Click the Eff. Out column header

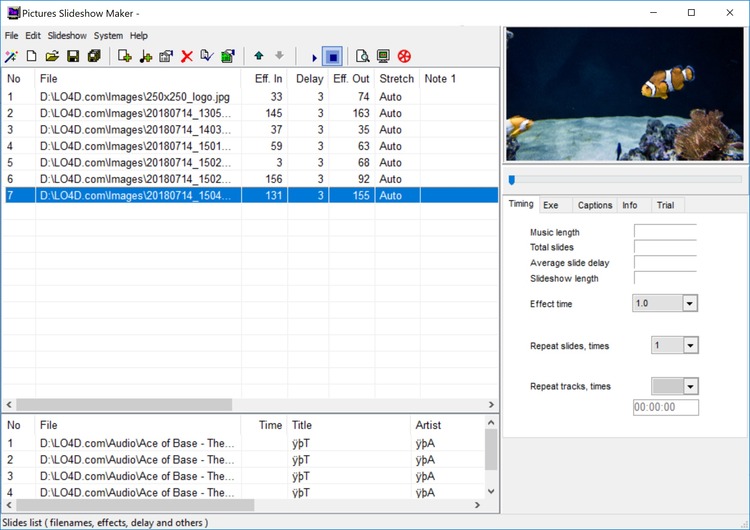pyautogui.click(x=352, y=78)
